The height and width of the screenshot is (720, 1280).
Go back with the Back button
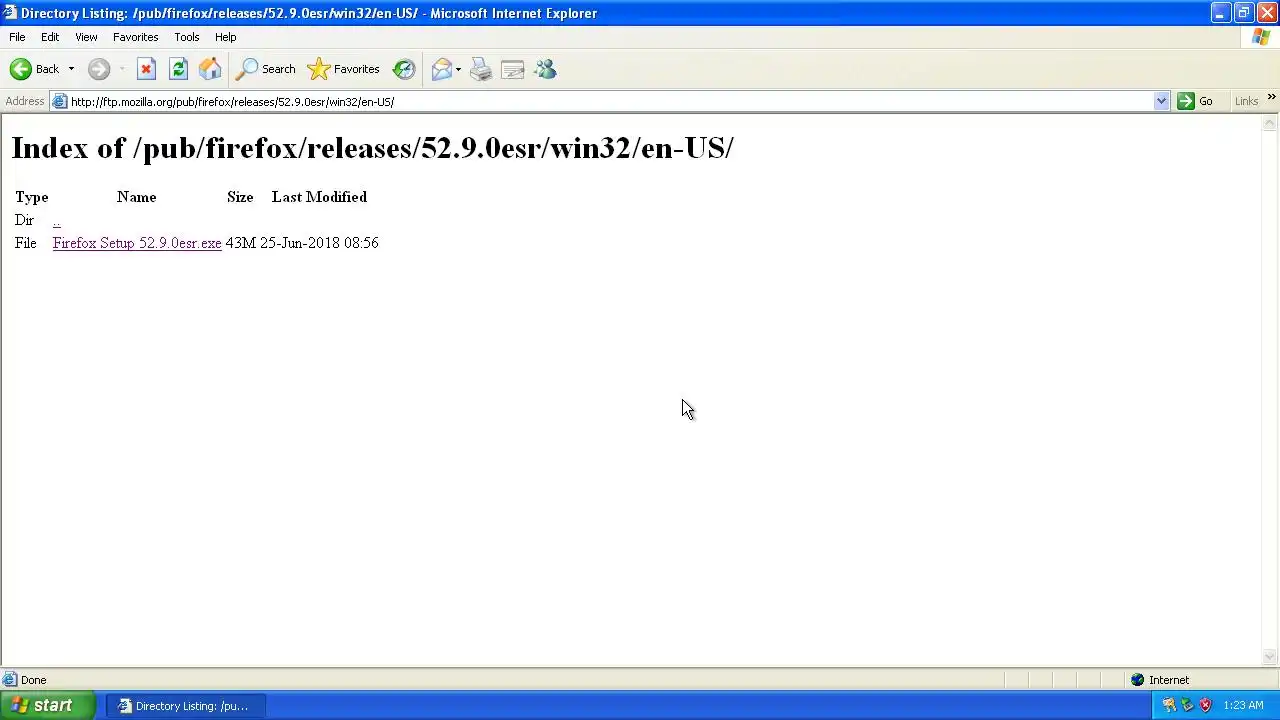point(34,69)
